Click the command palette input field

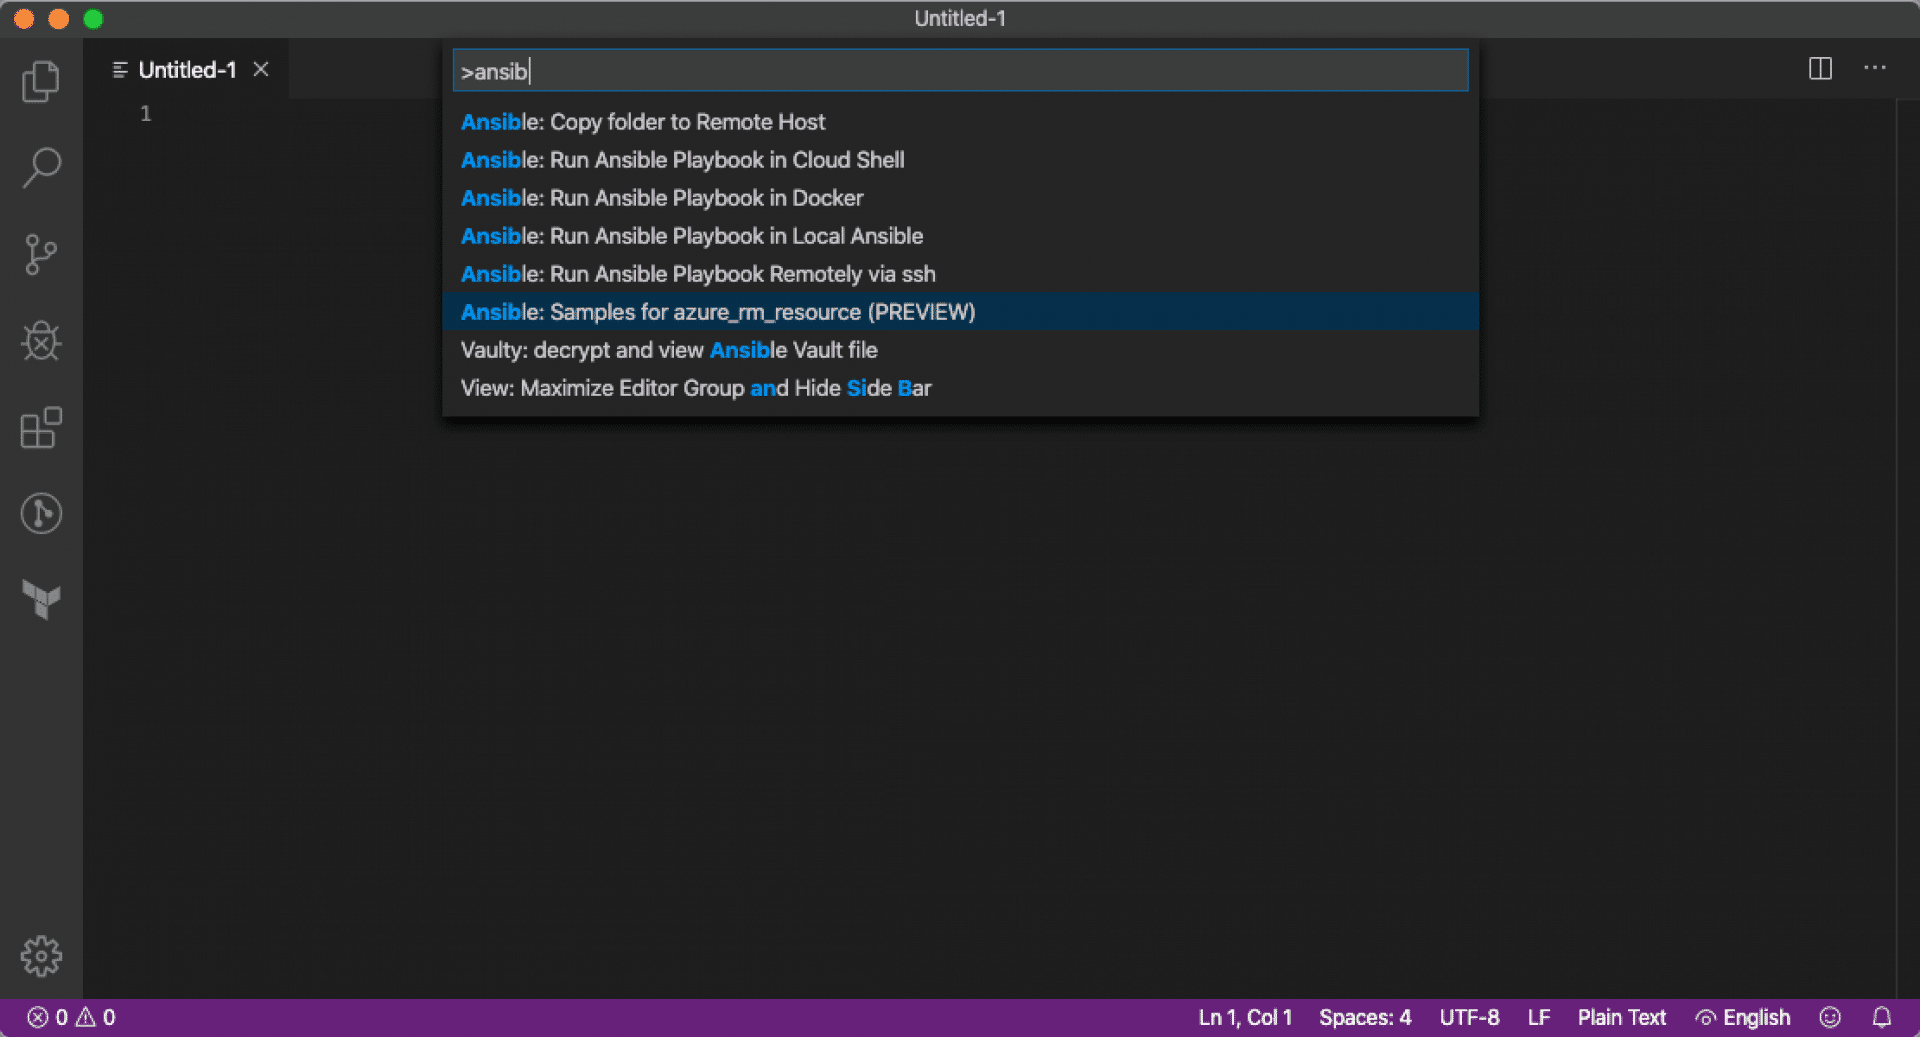(x=960, y=71)
